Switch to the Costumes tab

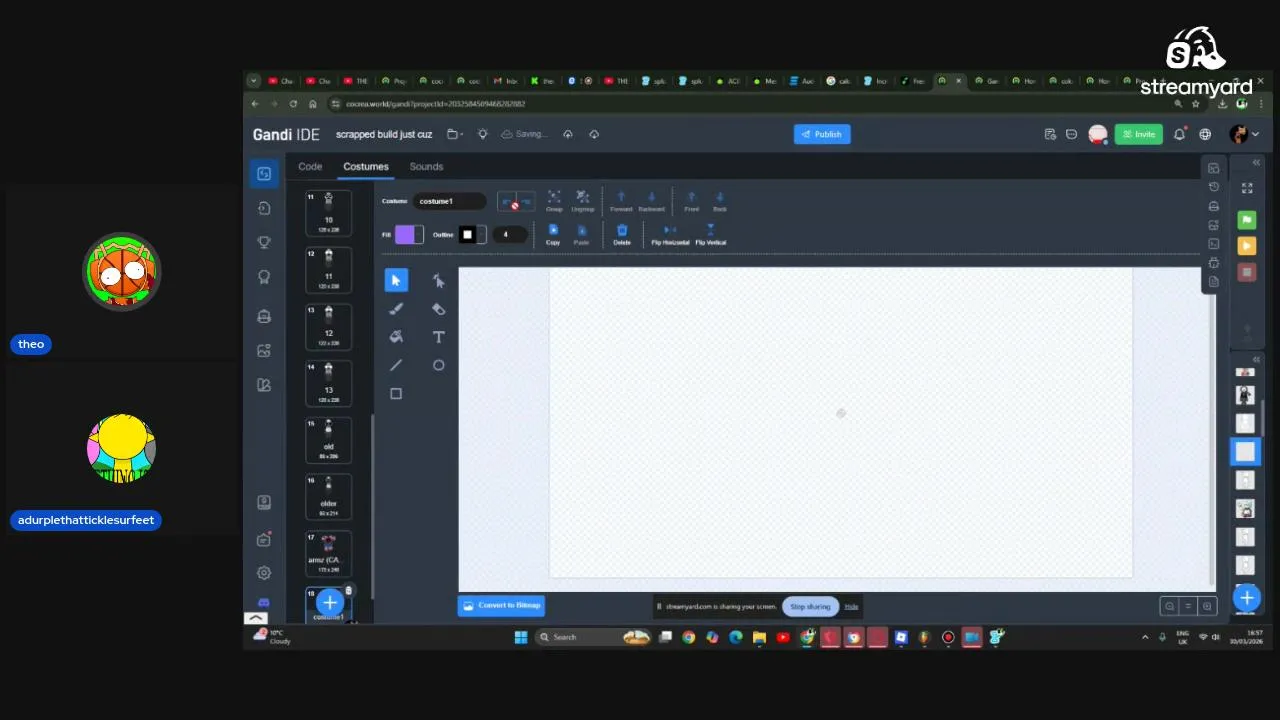pyautogui.click(x=366, y=167)
